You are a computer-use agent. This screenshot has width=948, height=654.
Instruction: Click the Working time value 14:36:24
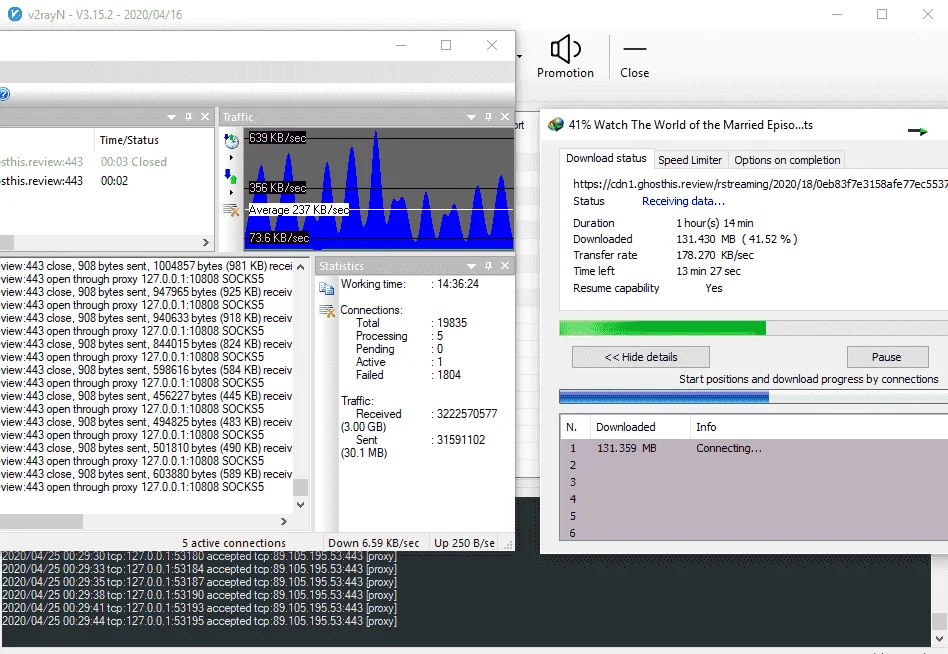(458, 284)
